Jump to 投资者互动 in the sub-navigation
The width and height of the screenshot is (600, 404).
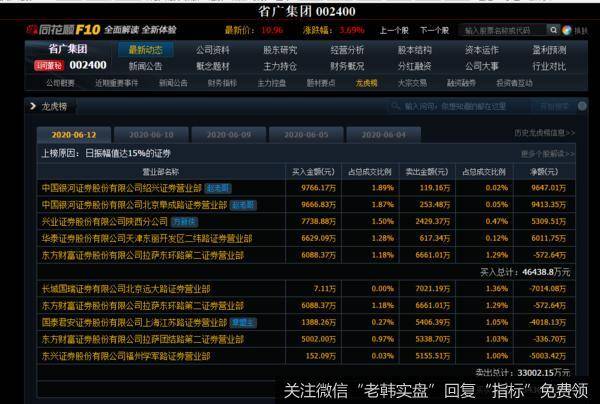pyautogui.click(x=514, y=83)
